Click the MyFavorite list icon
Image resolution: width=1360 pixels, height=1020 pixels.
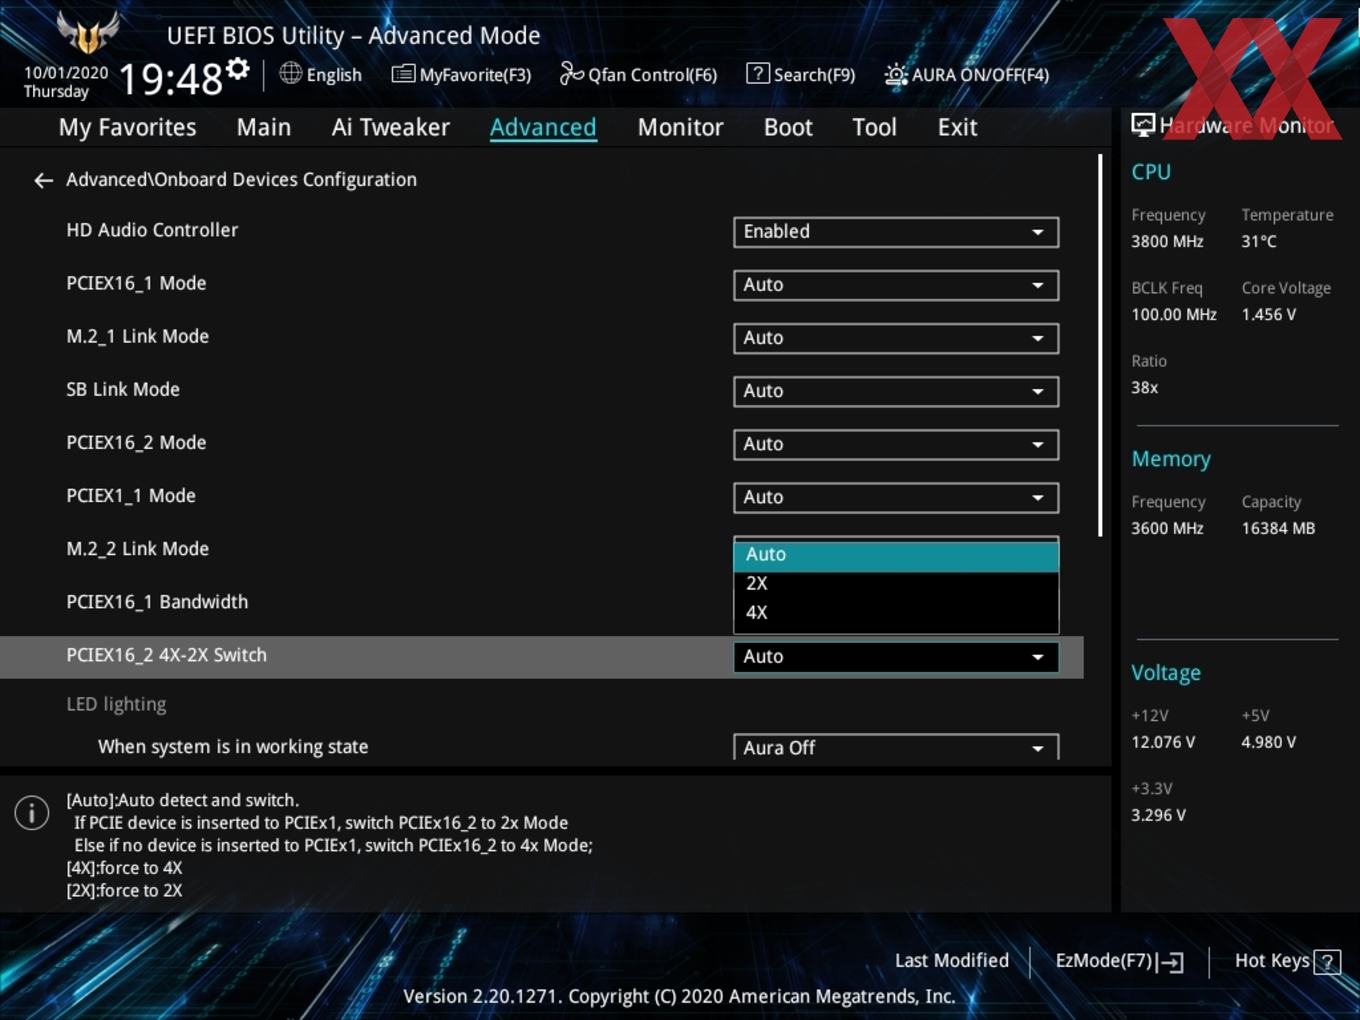[403, 74]
